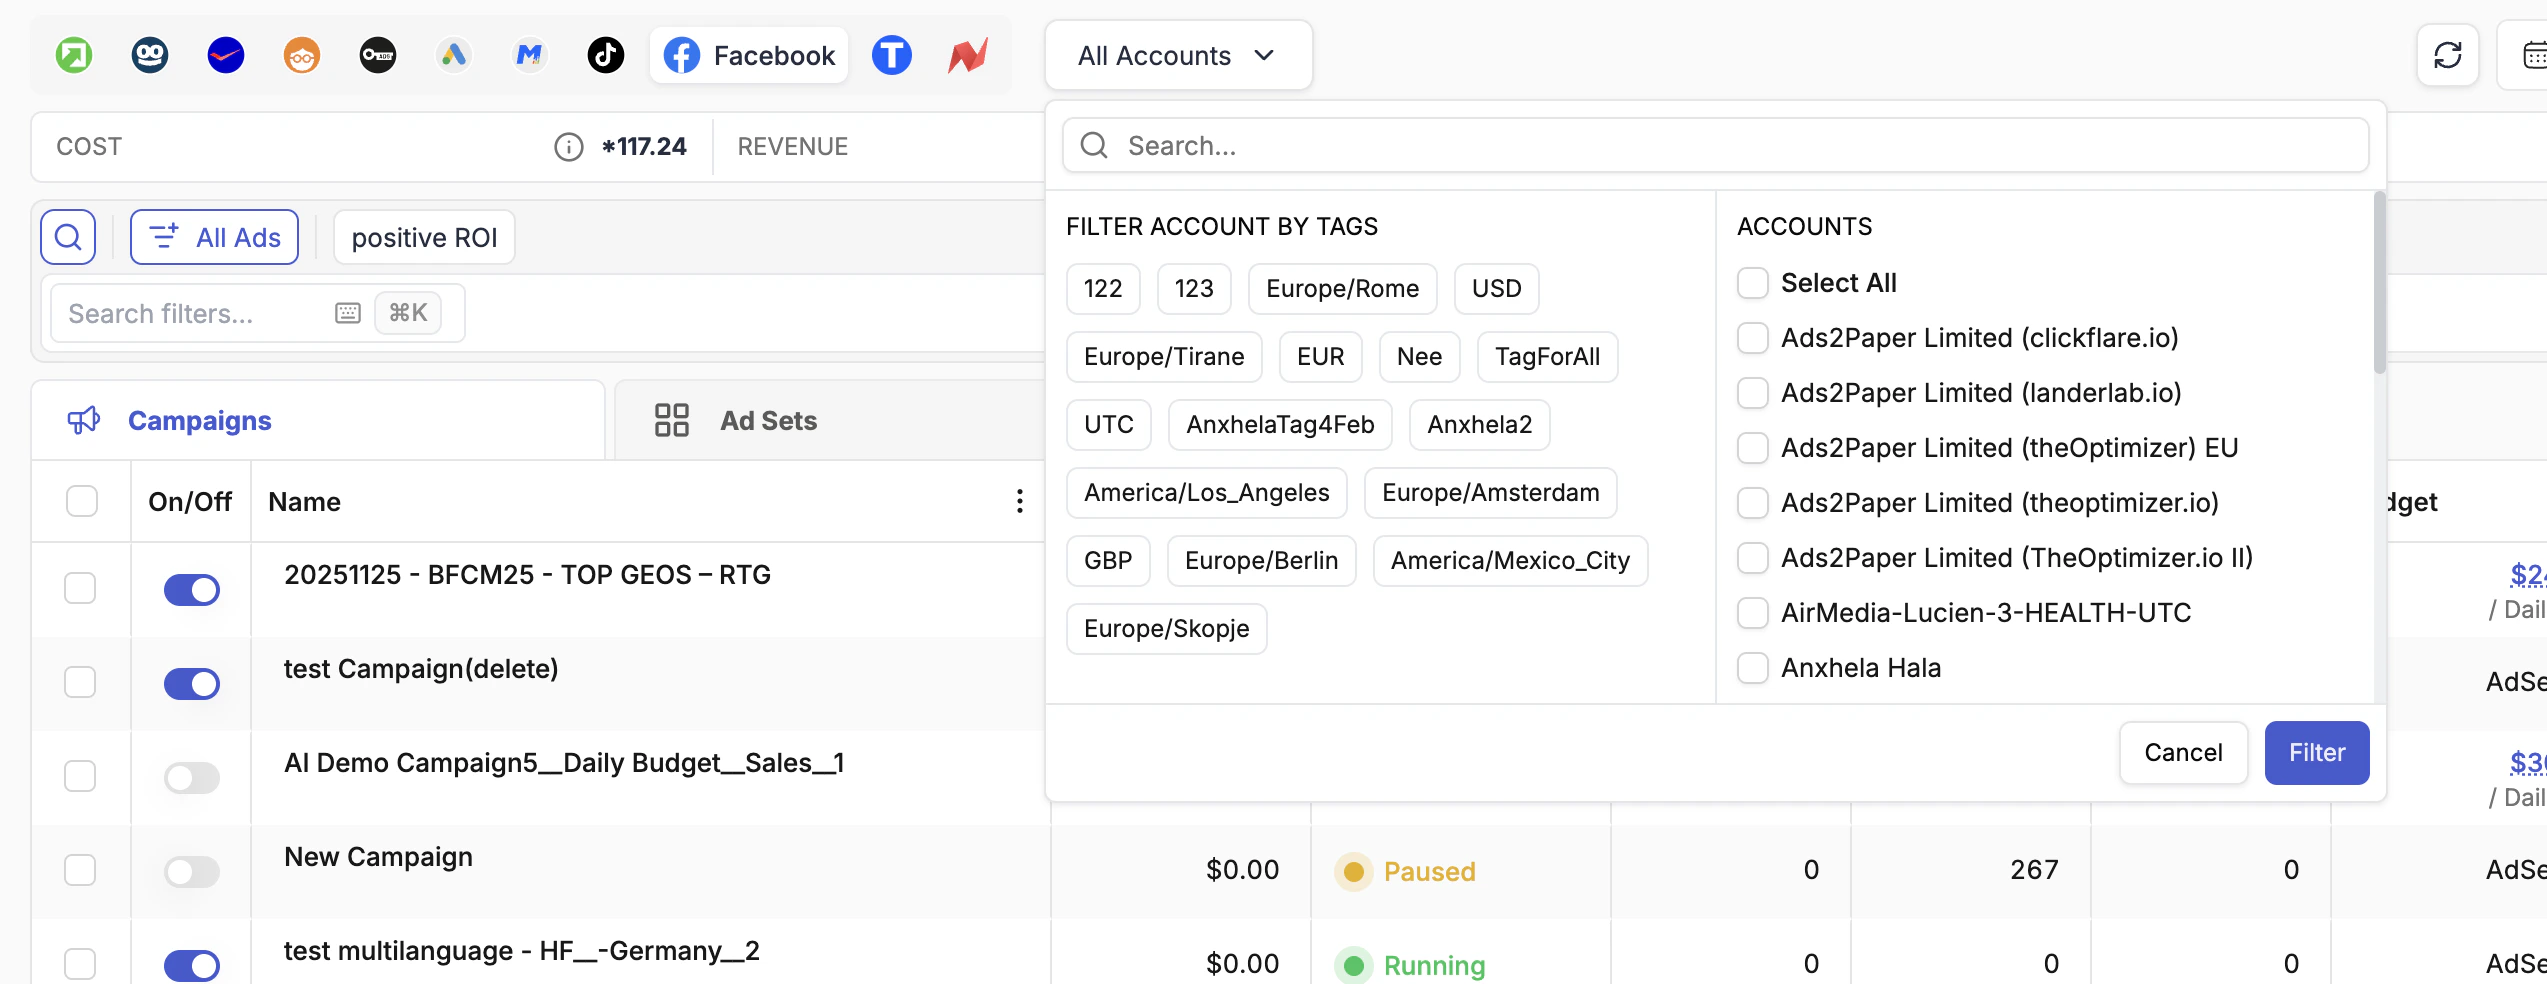Select the AnxhelaTag4Feb tag

(1280, 425)
